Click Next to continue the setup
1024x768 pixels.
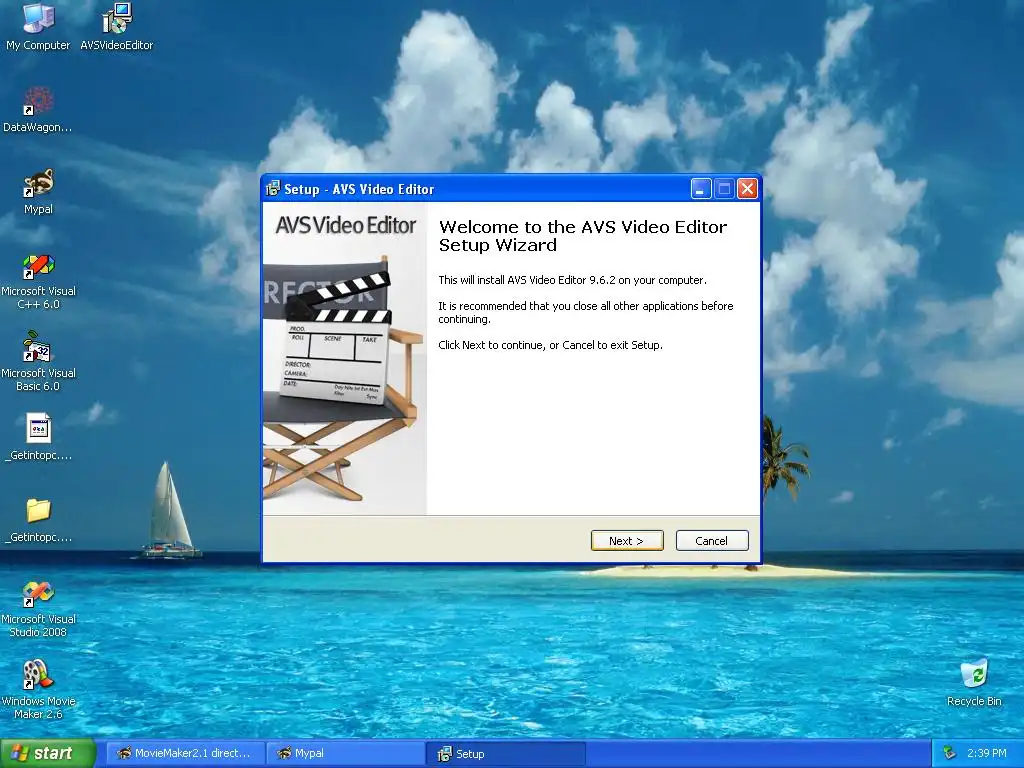(627, 541)
